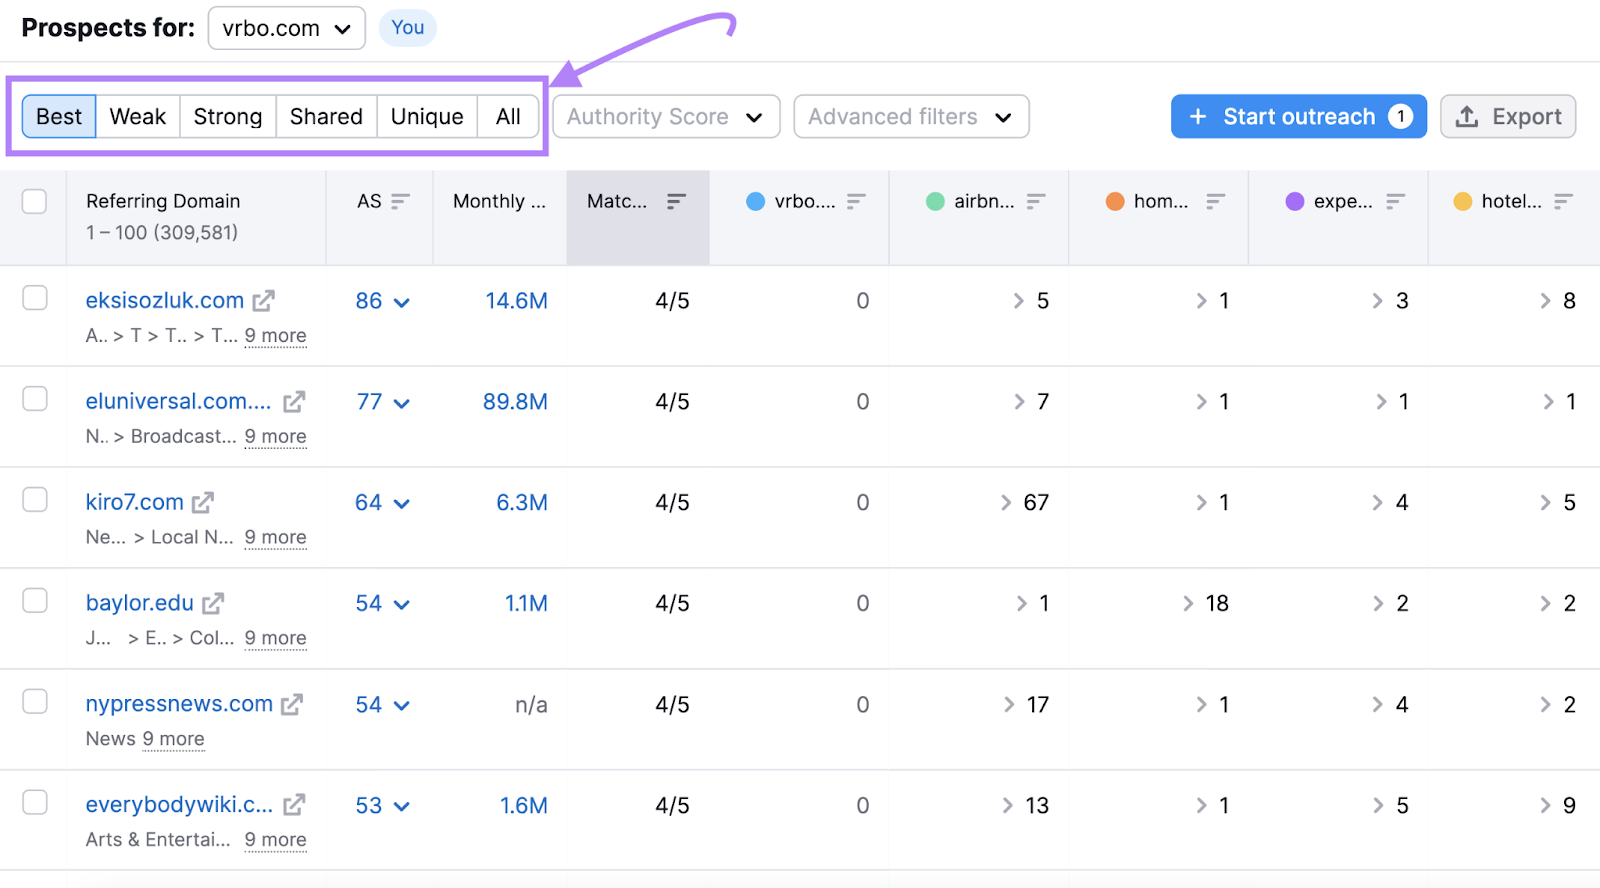
Task: Switch to the Shared prospects tab
Action: (x=326, y=117)
